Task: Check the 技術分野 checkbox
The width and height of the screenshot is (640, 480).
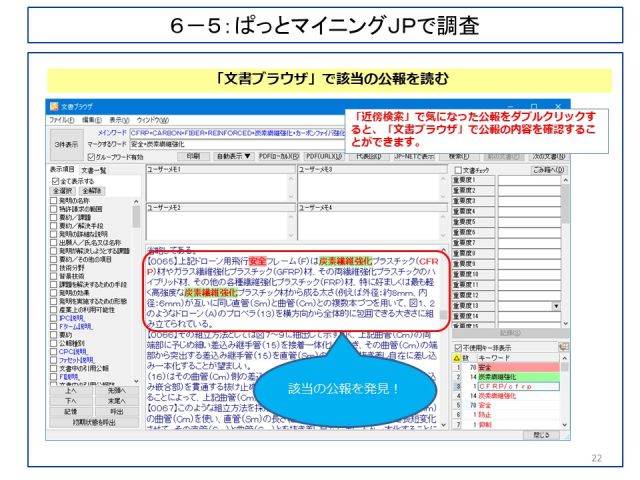Action: pos(53,268)
